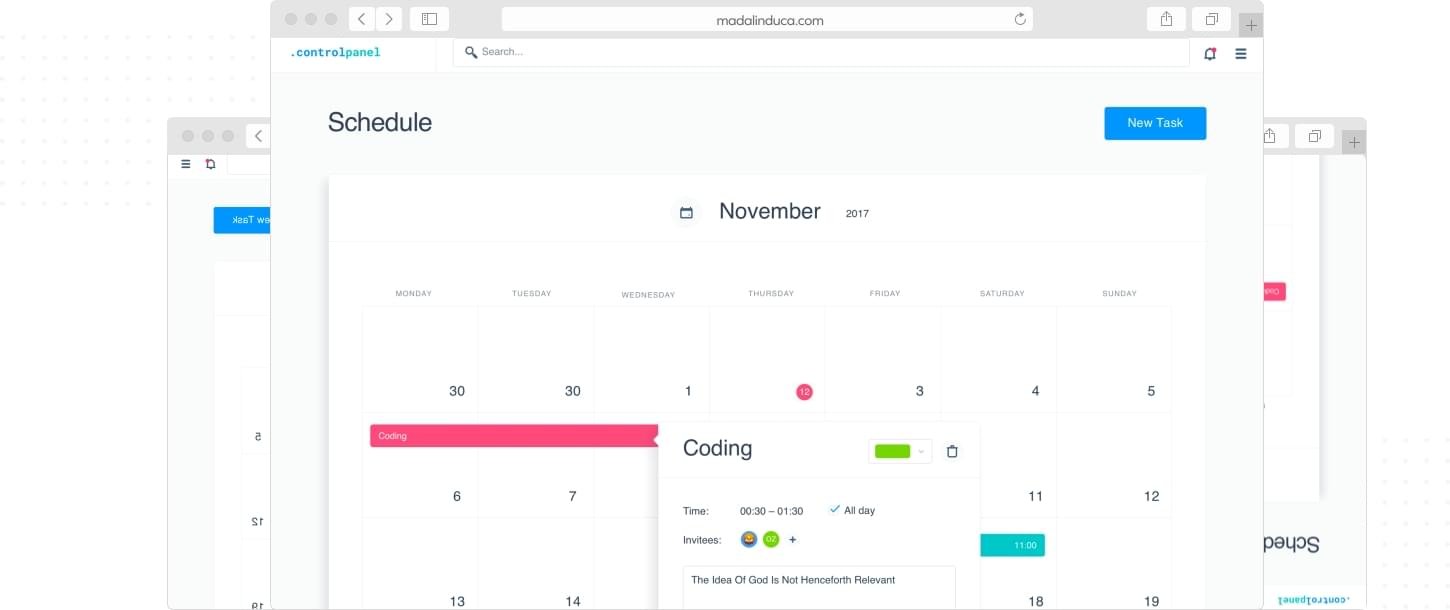
Task: Click the New Task button
Action: 1155,123
